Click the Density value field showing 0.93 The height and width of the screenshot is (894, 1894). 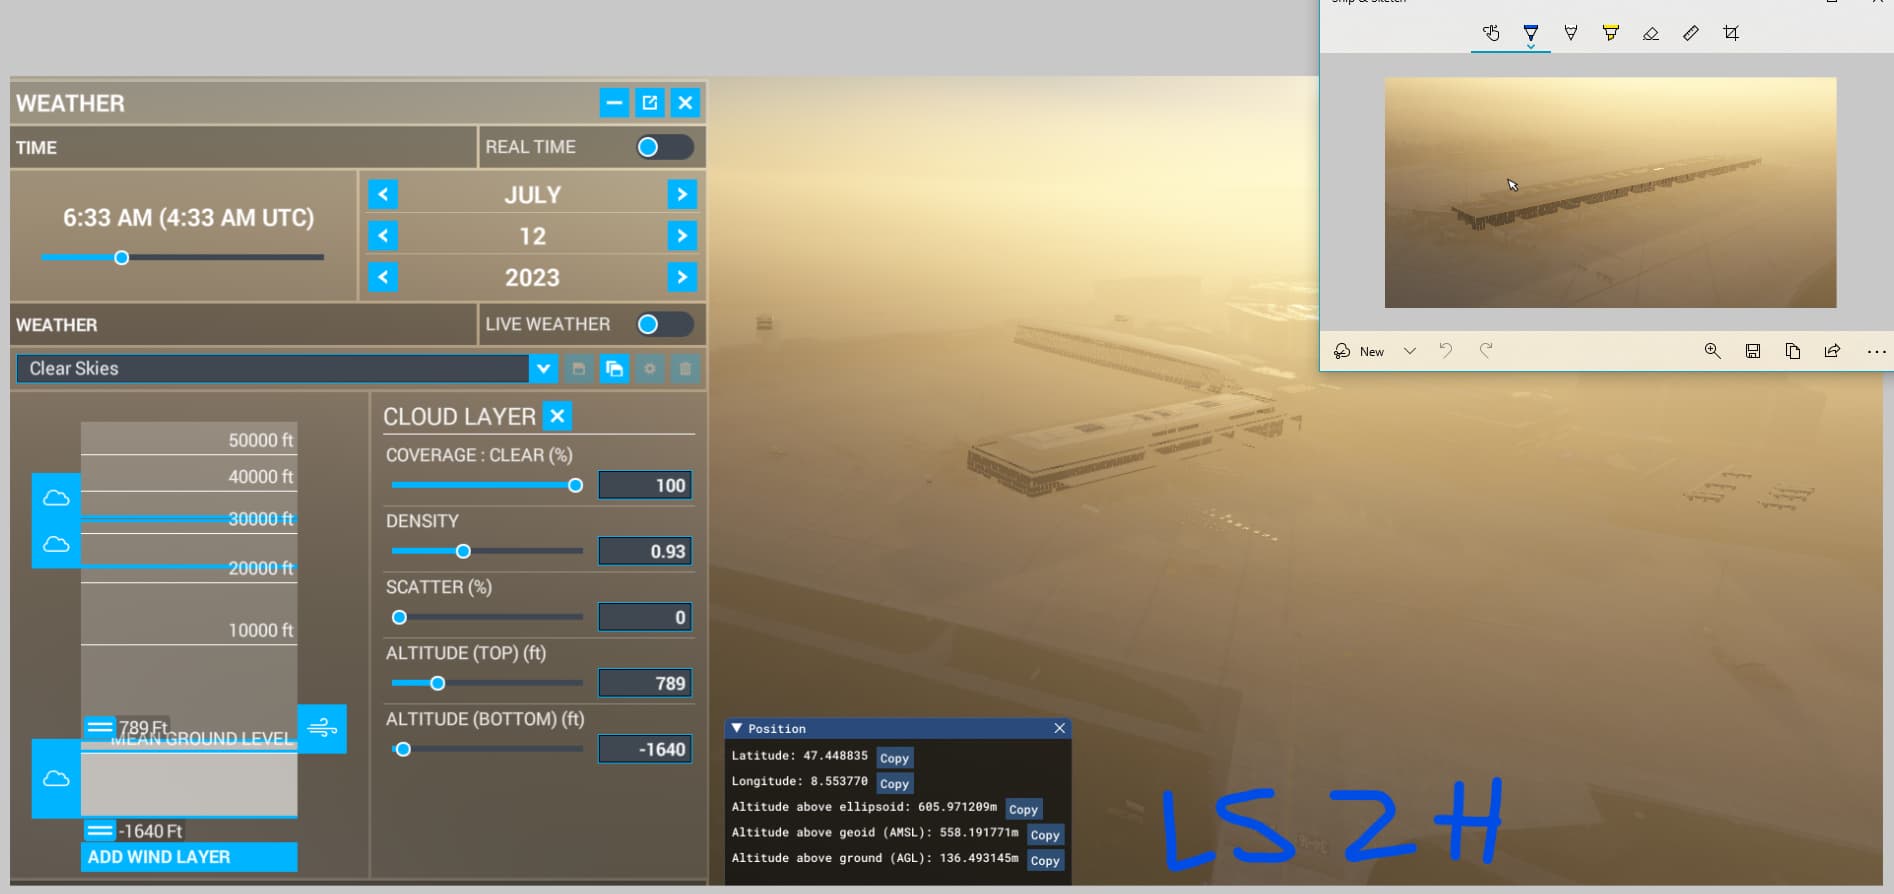click(645, 551)
